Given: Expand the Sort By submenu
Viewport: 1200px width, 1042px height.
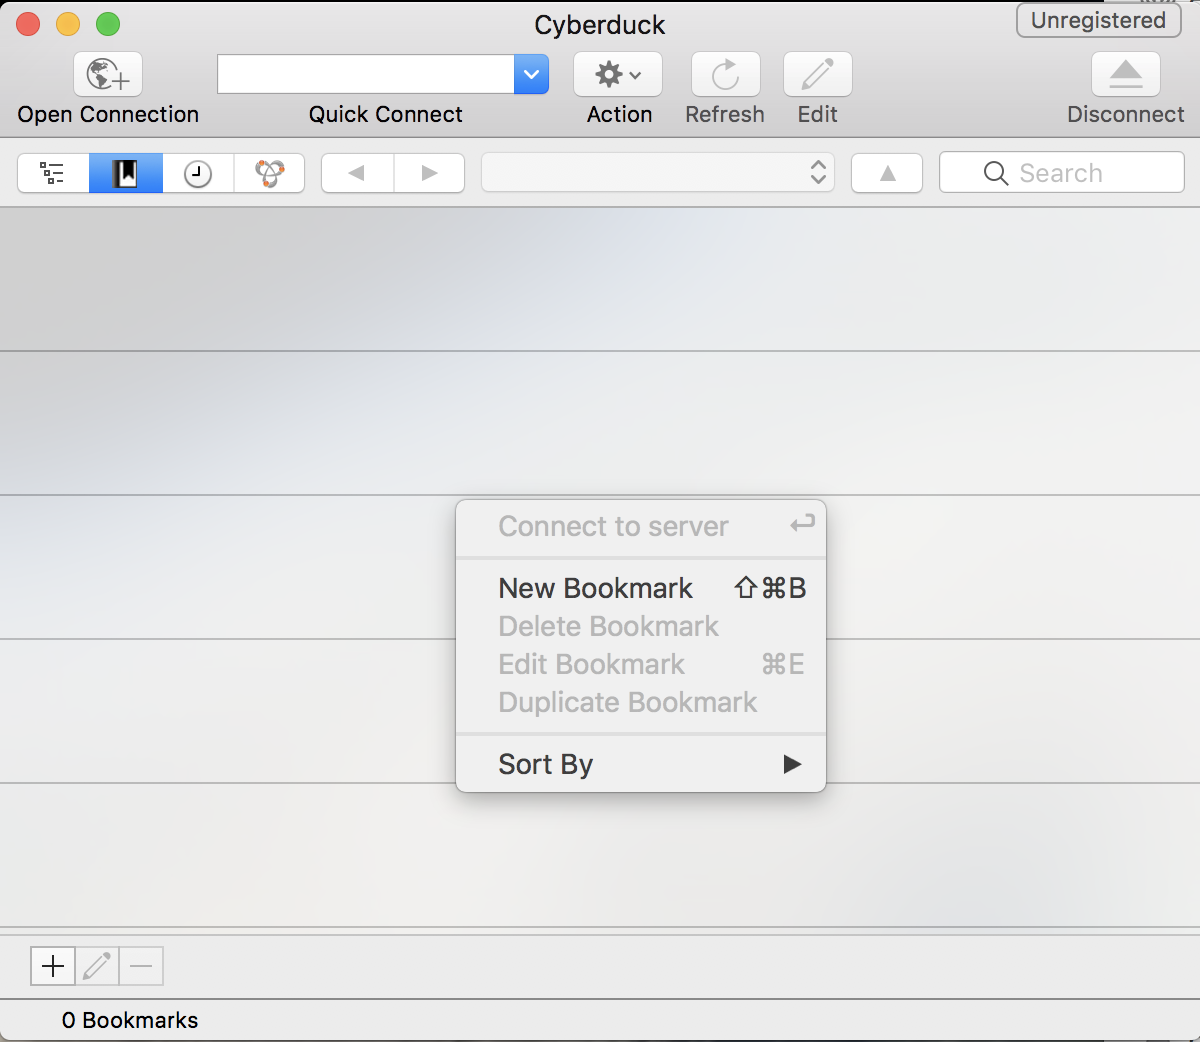Looking at the screenshot, I should point(641,764).
